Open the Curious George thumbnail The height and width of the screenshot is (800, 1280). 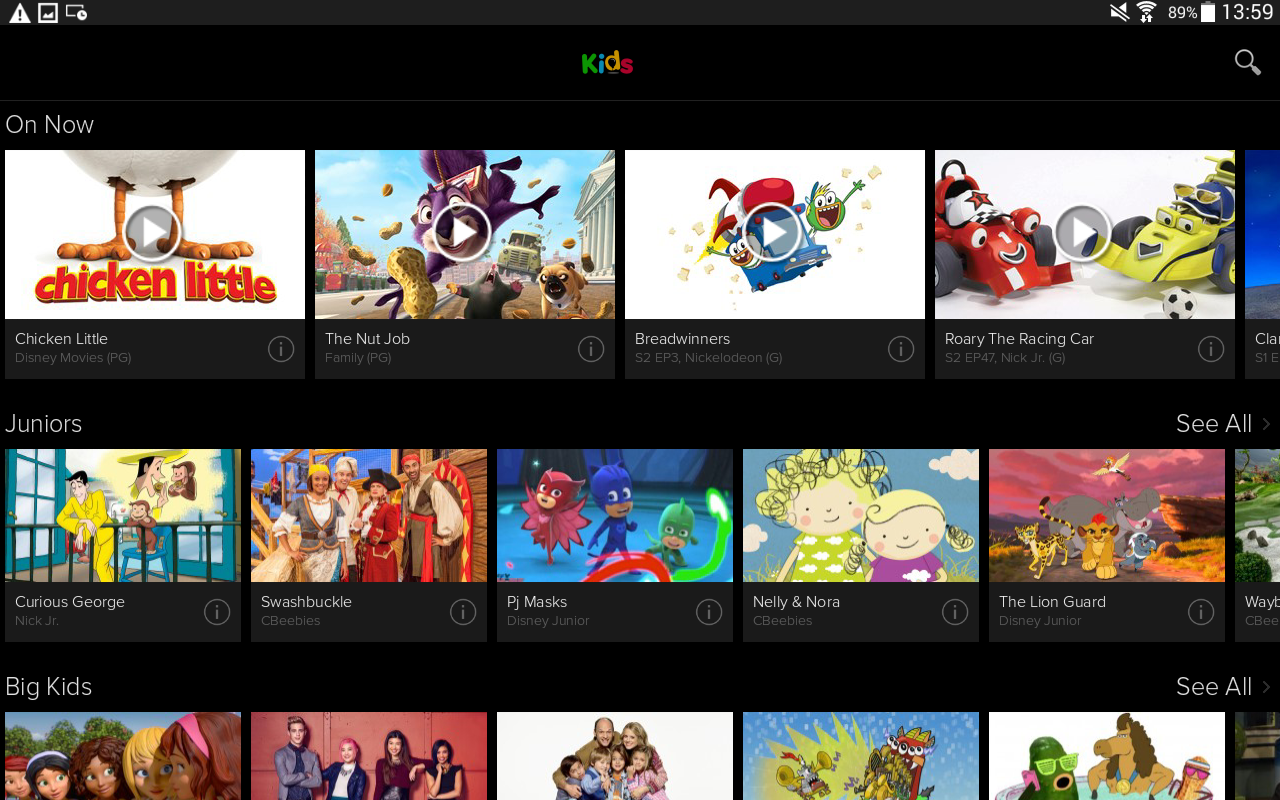click(123, 515)
